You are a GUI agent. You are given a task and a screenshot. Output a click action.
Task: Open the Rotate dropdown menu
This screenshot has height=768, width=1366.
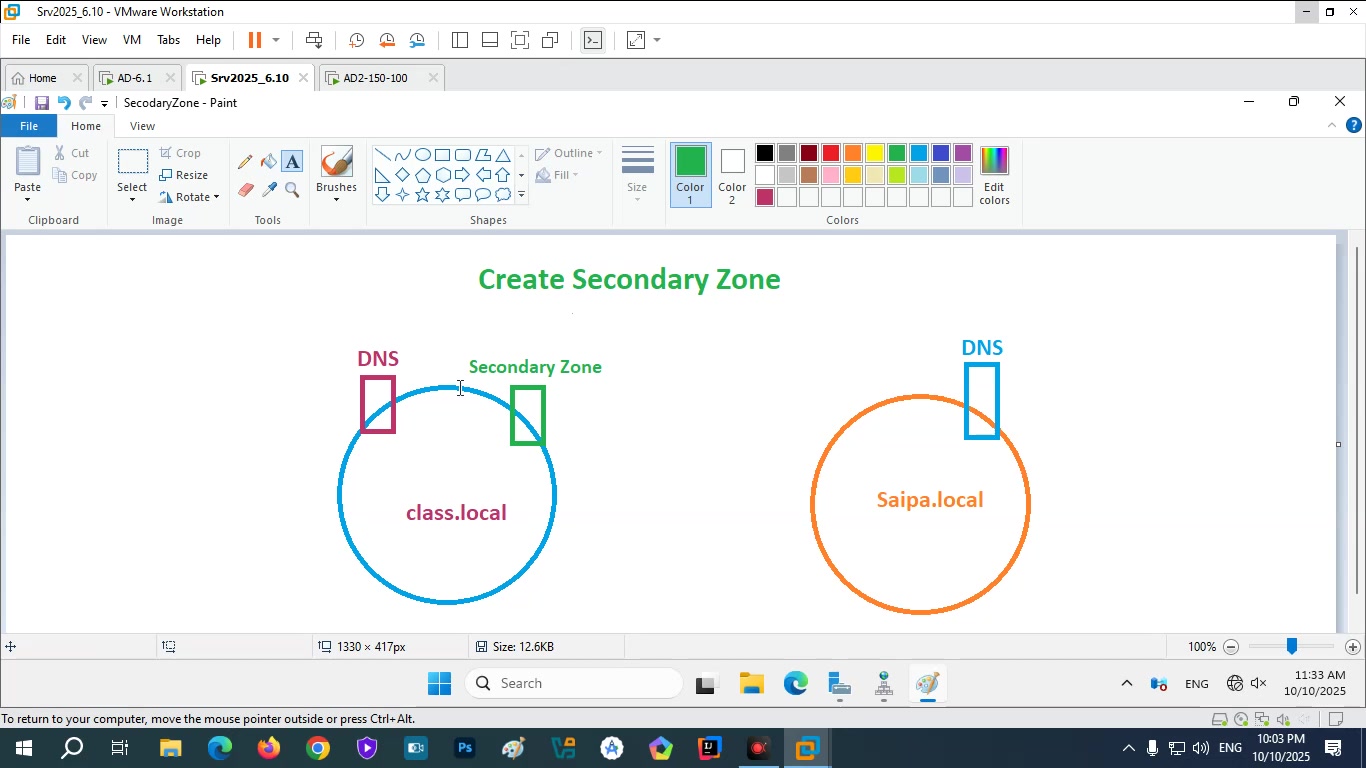pos(216,197)
